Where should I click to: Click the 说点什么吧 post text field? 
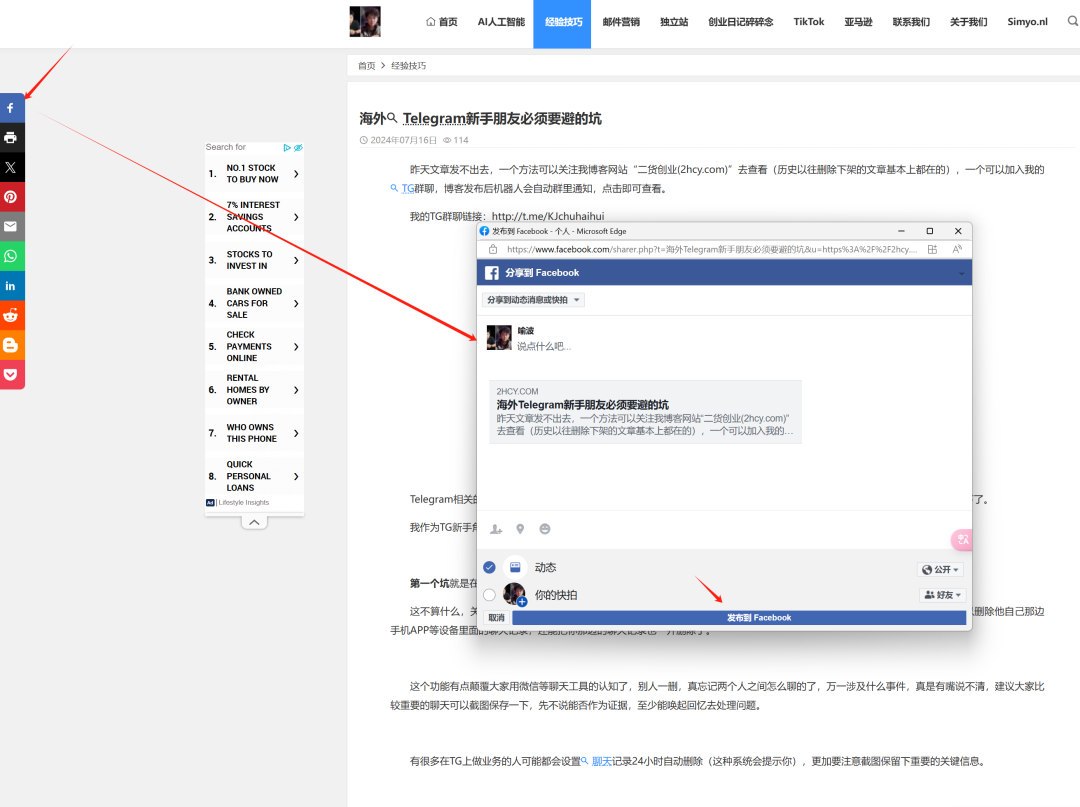point(544,346)
